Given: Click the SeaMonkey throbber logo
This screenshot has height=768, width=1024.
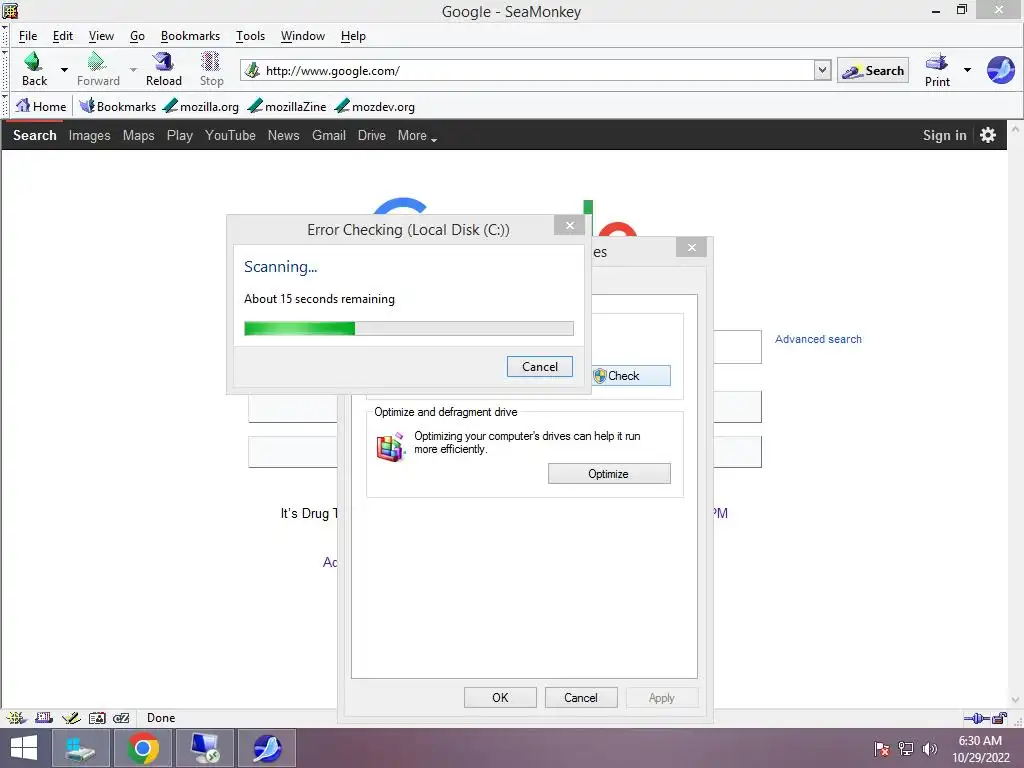Looking at the screenshot, I should coord(1000,70).
